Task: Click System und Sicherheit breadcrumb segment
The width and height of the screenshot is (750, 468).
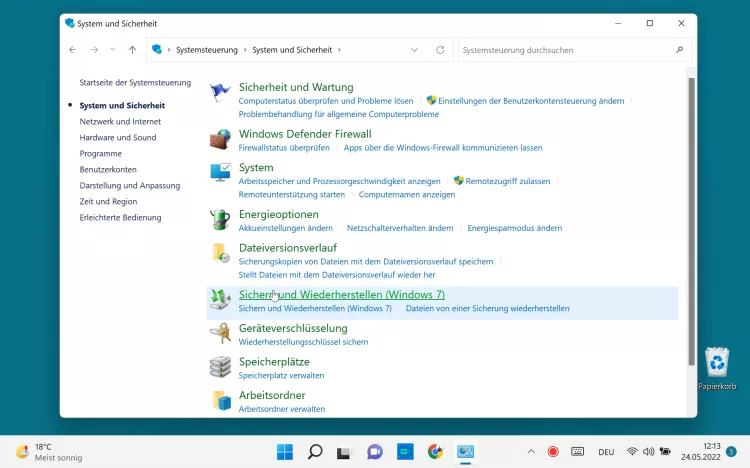Action: (x=292, y=50)
